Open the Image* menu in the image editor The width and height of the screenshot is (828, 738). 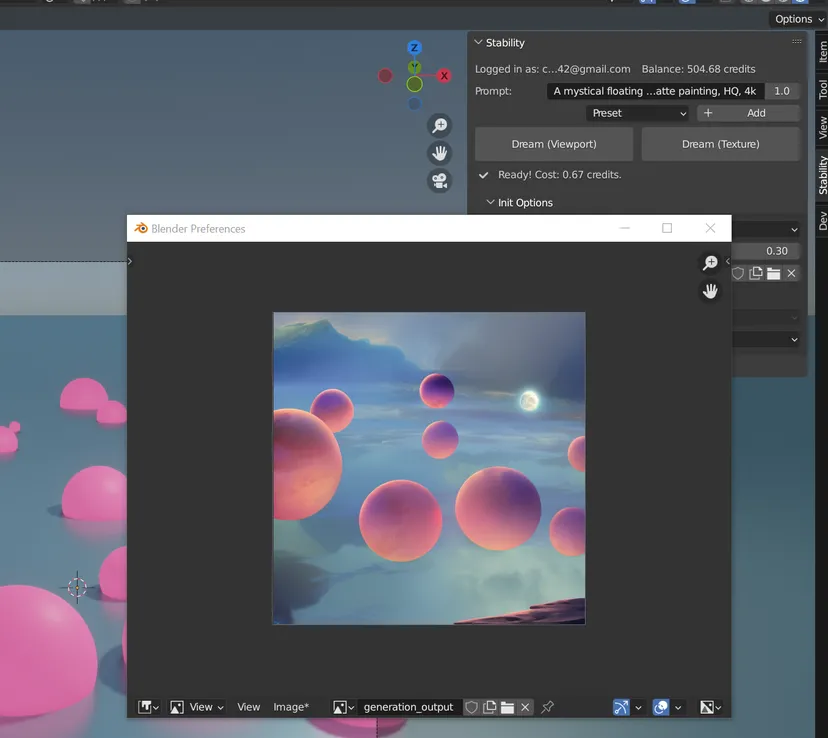click(x=291, y=707)
